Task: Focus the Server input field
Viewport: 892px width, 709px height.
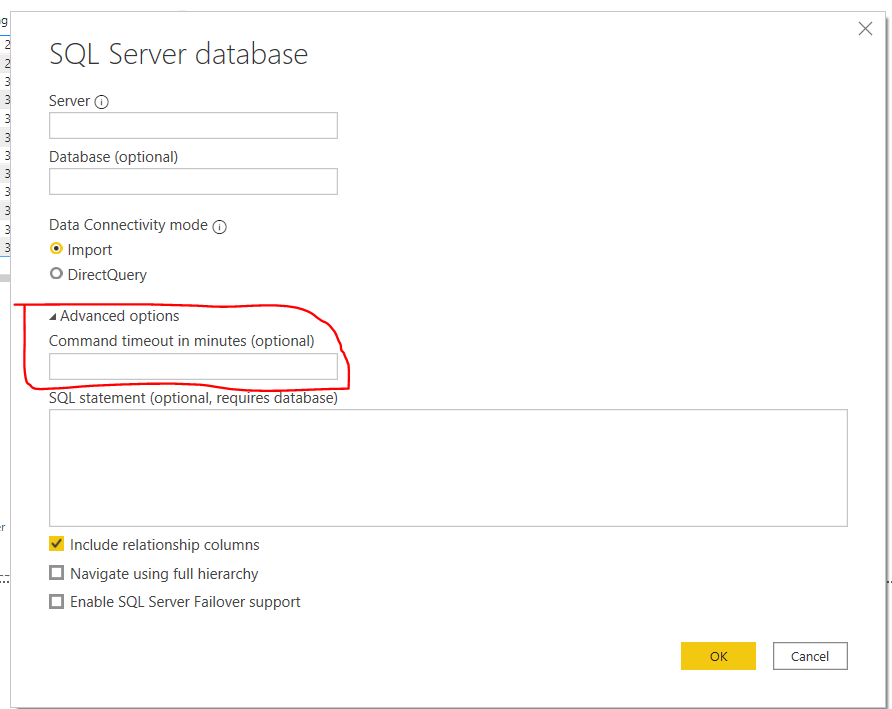Action: pos(193,125)
